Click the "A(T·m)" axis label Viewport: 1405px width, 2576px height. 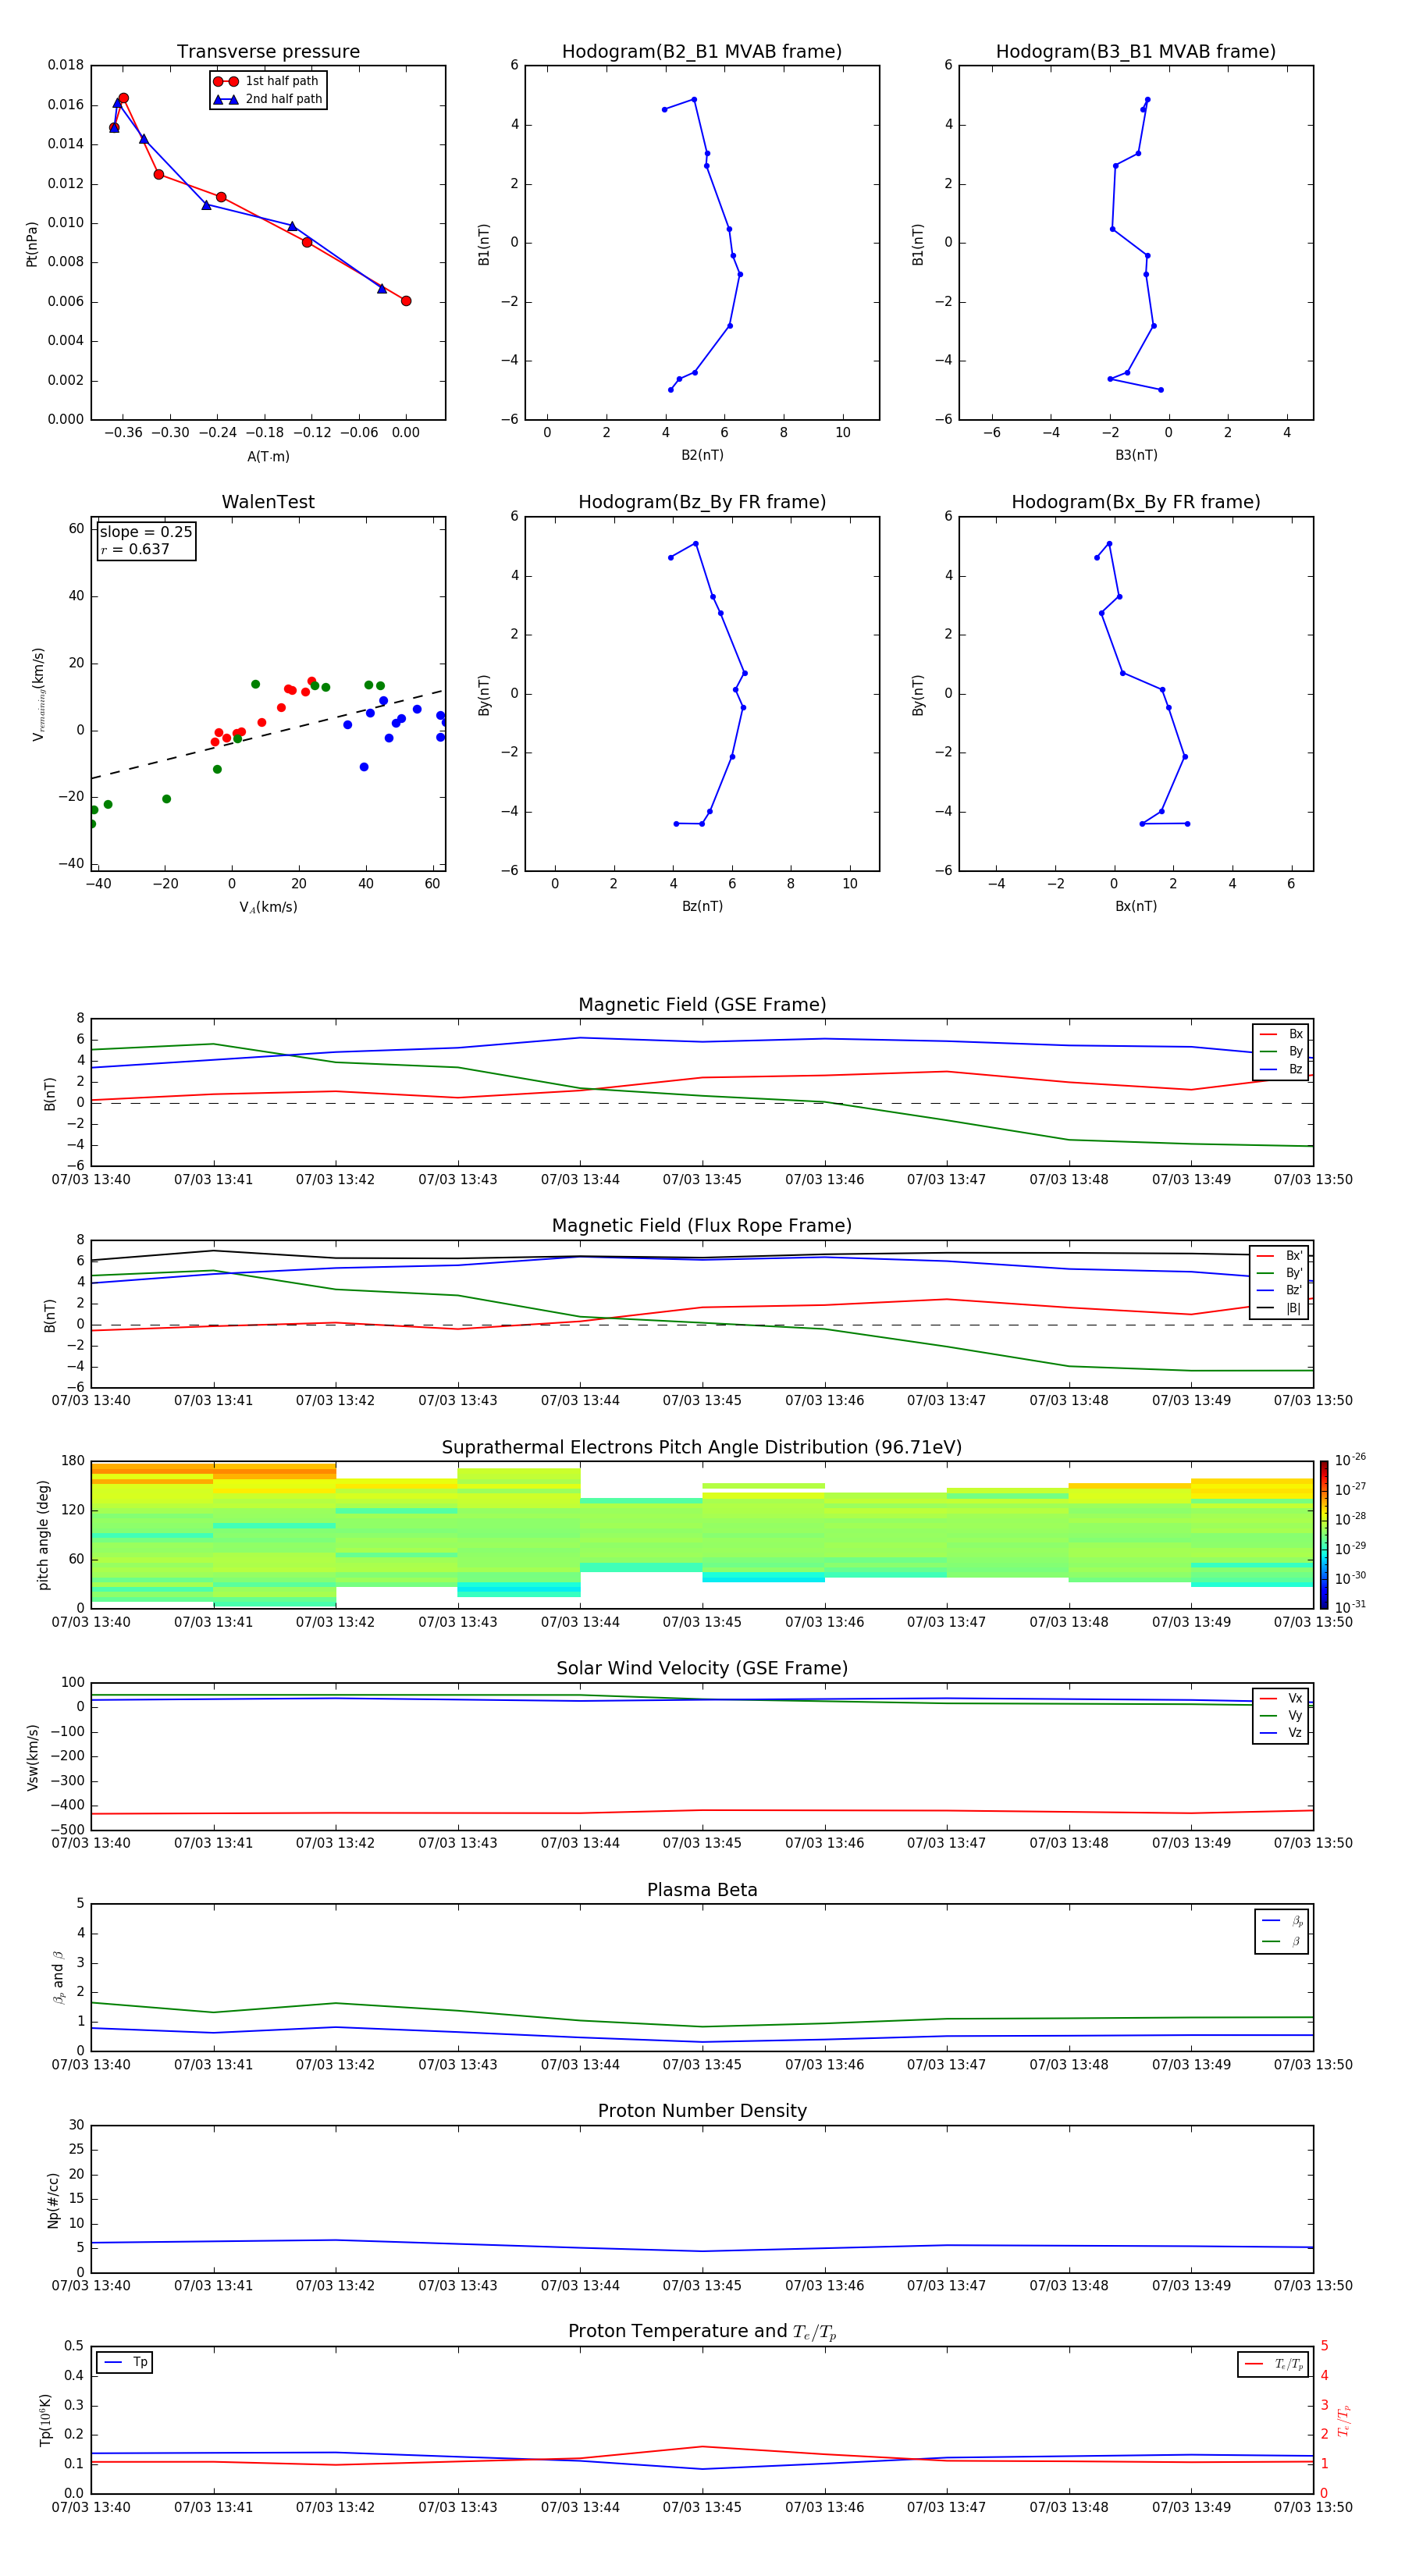point(268,456)
